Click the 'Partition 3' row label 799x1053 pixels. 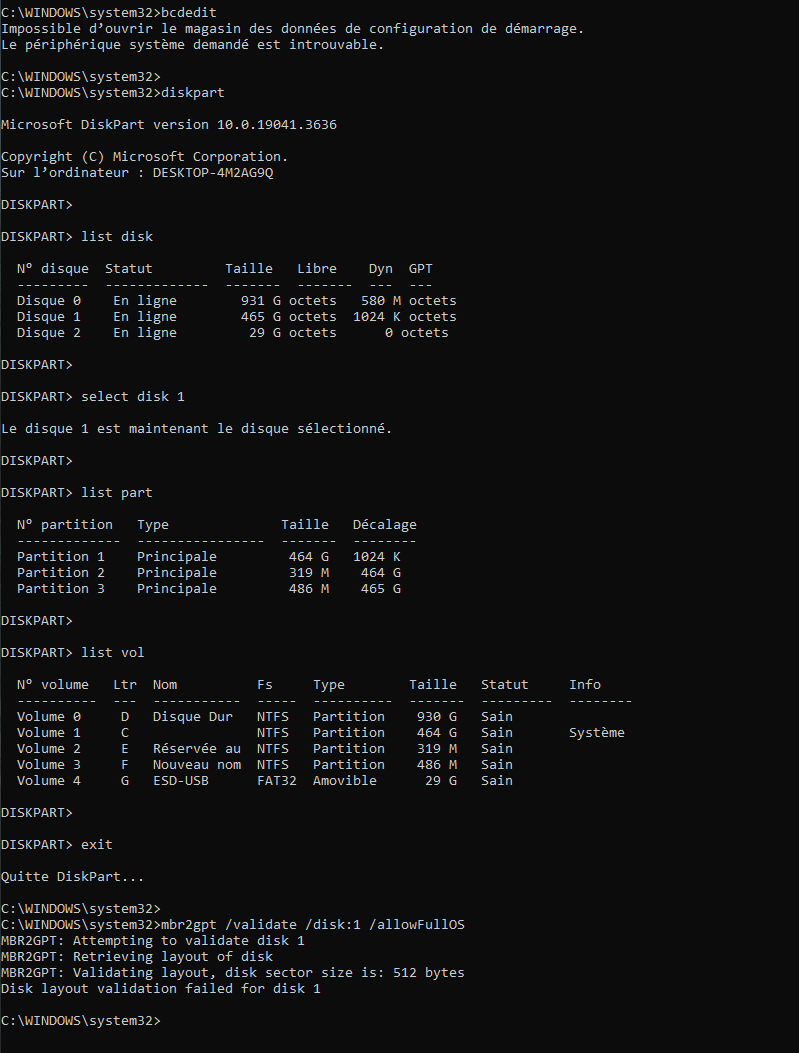point(61,589)
